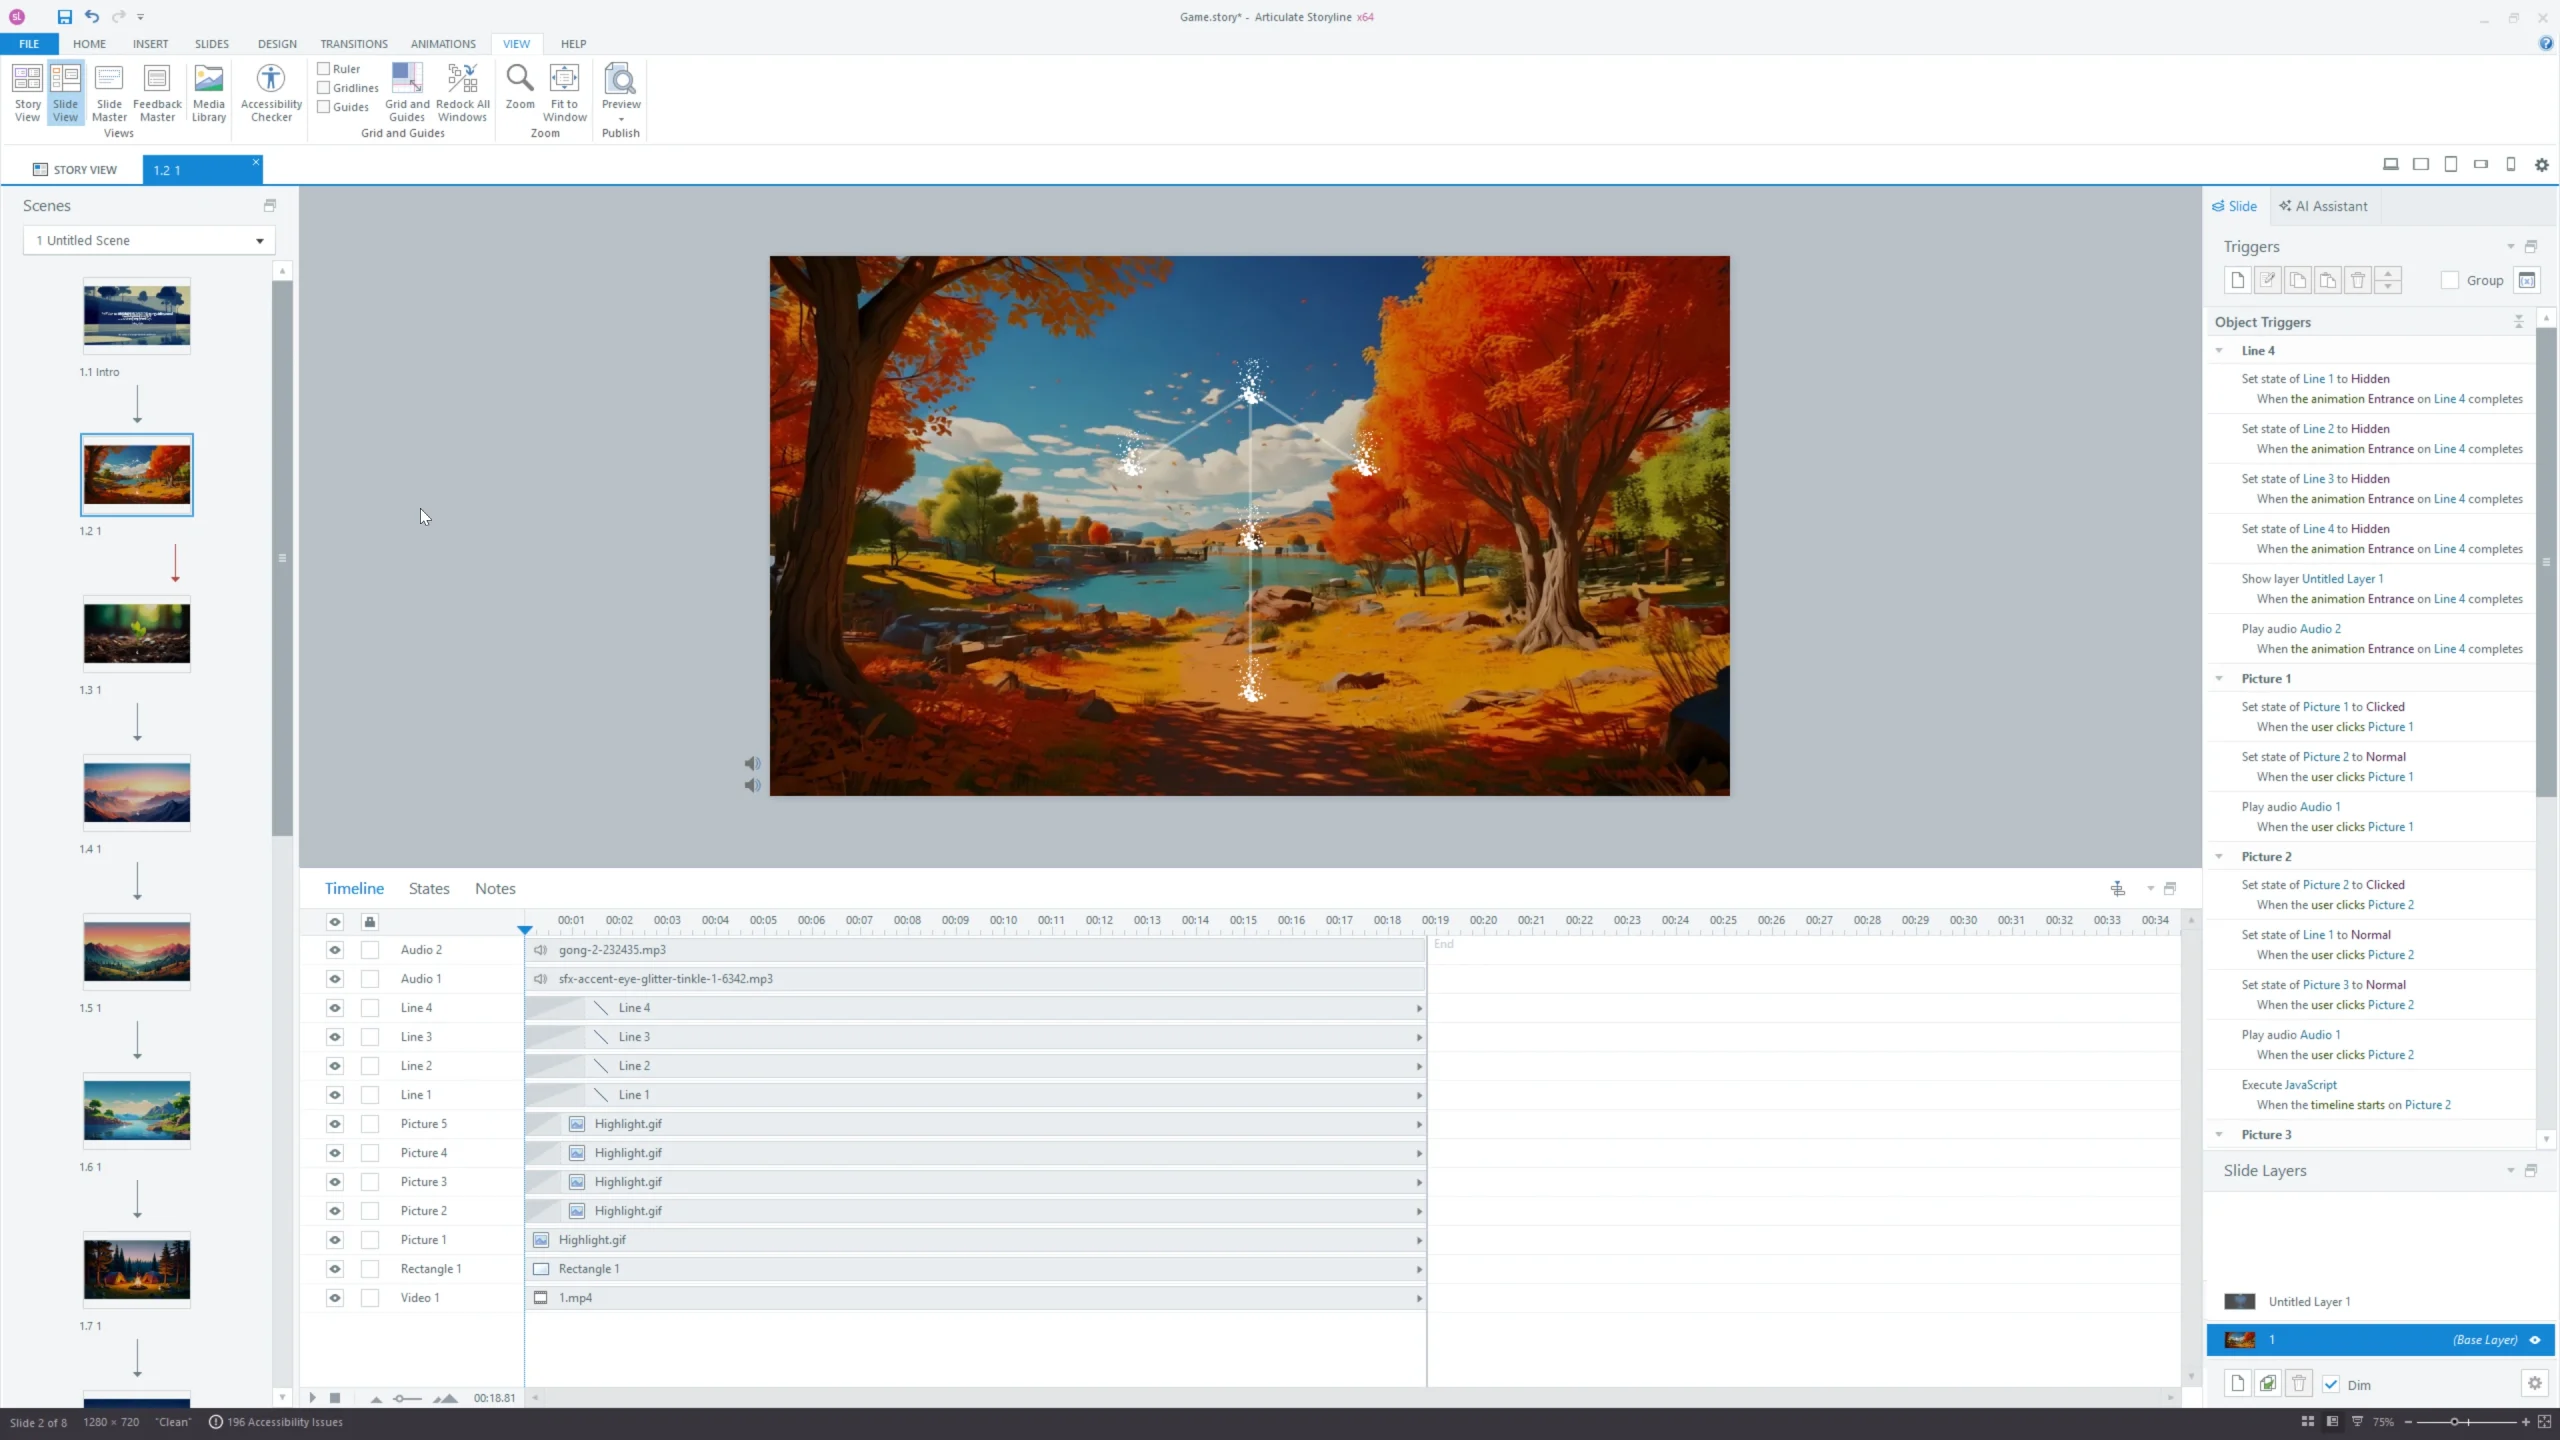Enable the Ruler checkbox
Viewport: 2560px width, 1440px height.
point(324,69)
